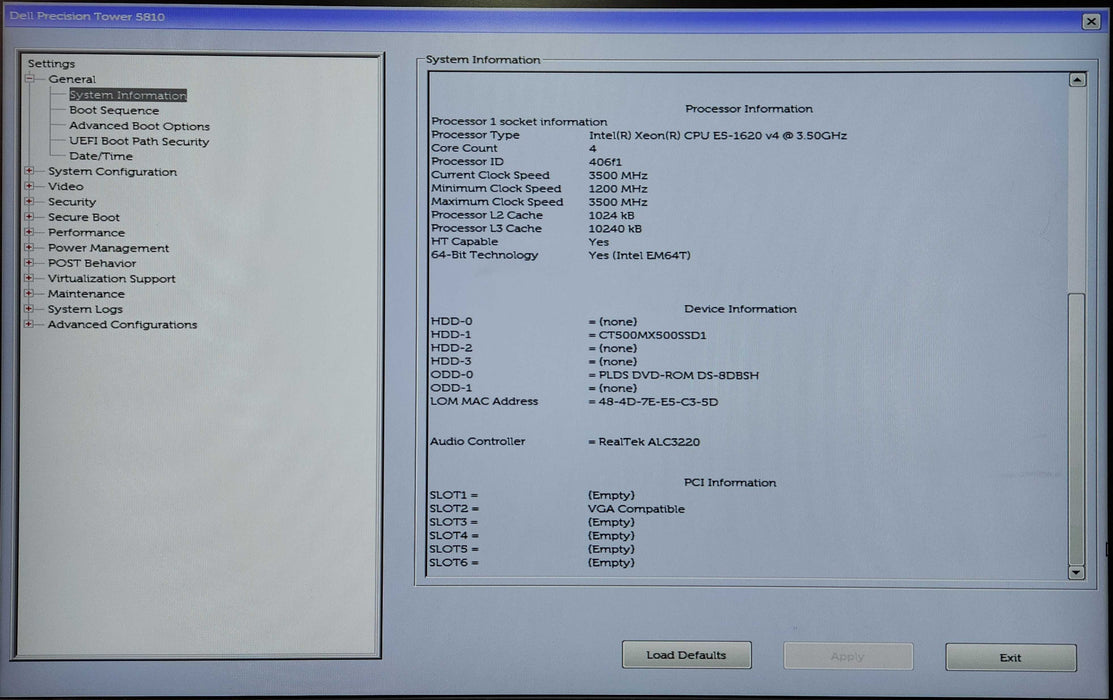Collapse the General tree node
1113x700 pixels.
pos(30,79)
